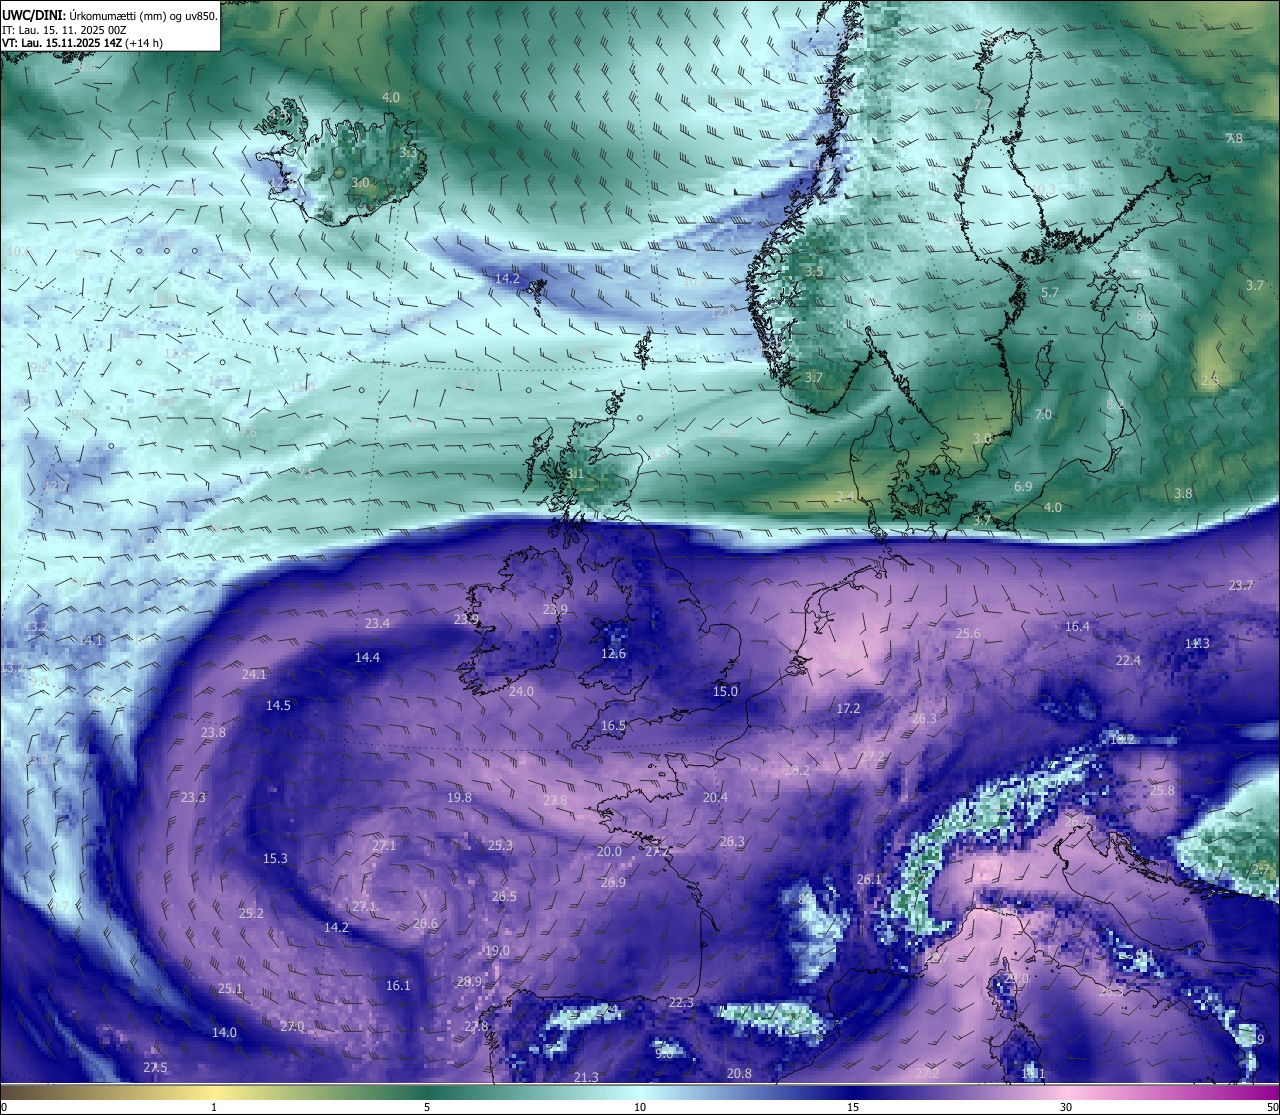Click the VT valid time 14Z (+14 h) line
This screenshot has height=1115, width=1280.
pos(82,43)
